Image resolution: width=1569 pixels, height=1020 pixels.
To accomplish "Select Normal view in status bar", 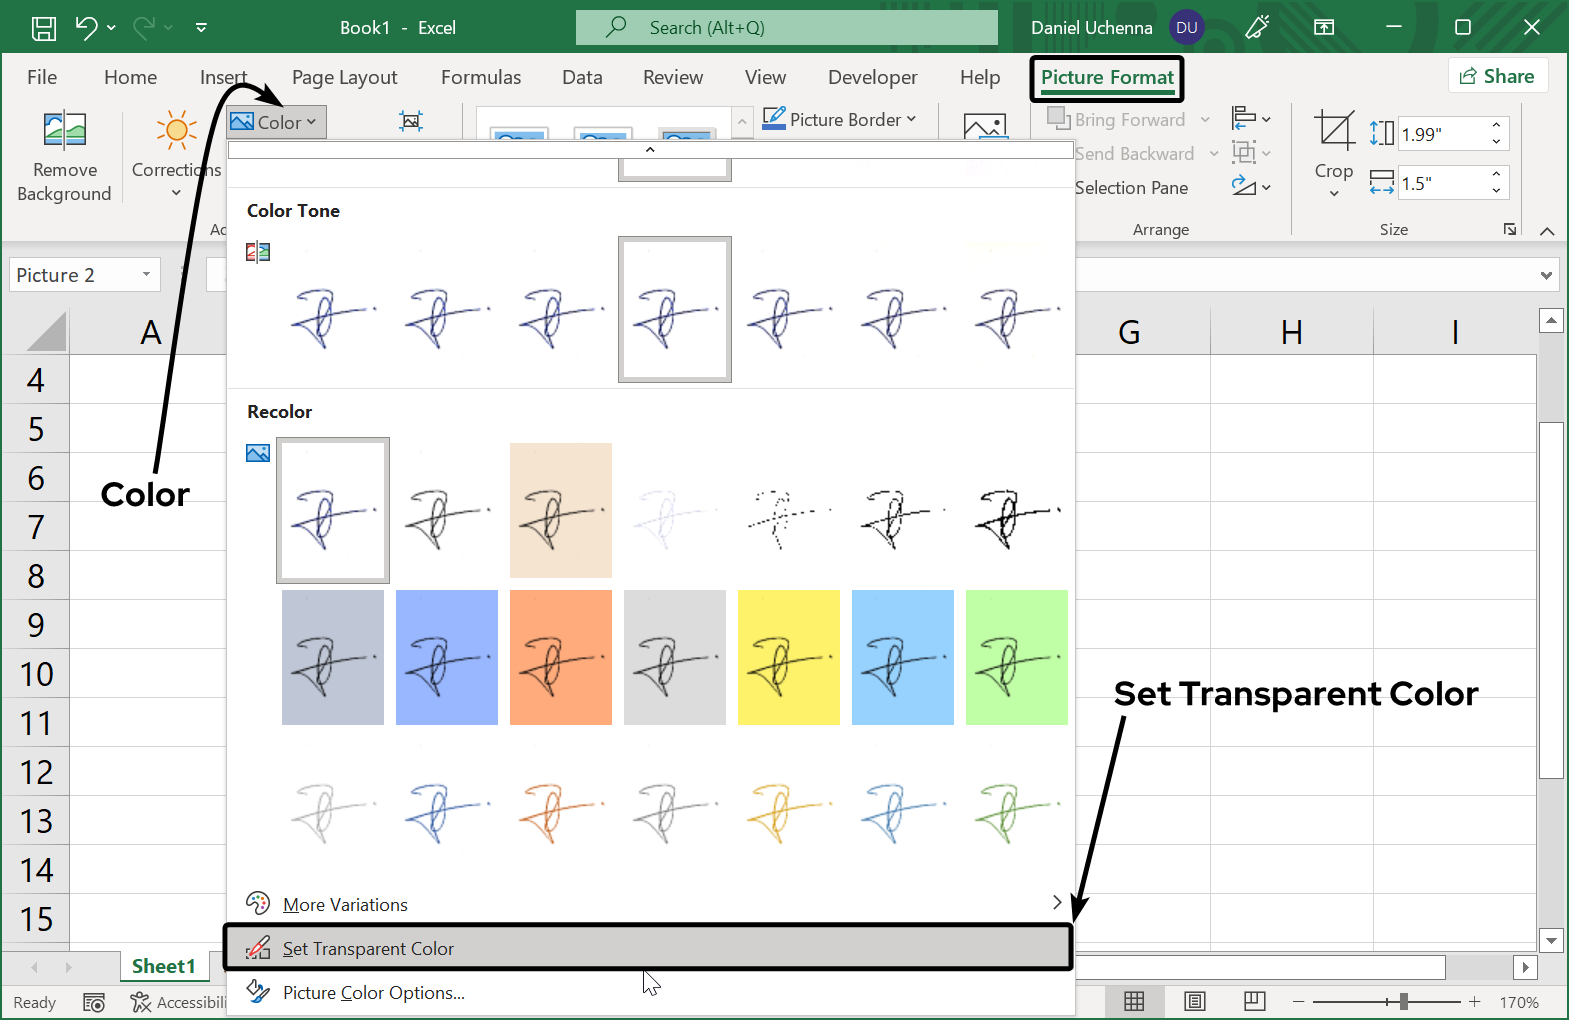I will pyautogui.click(x=1134, y=1002).
